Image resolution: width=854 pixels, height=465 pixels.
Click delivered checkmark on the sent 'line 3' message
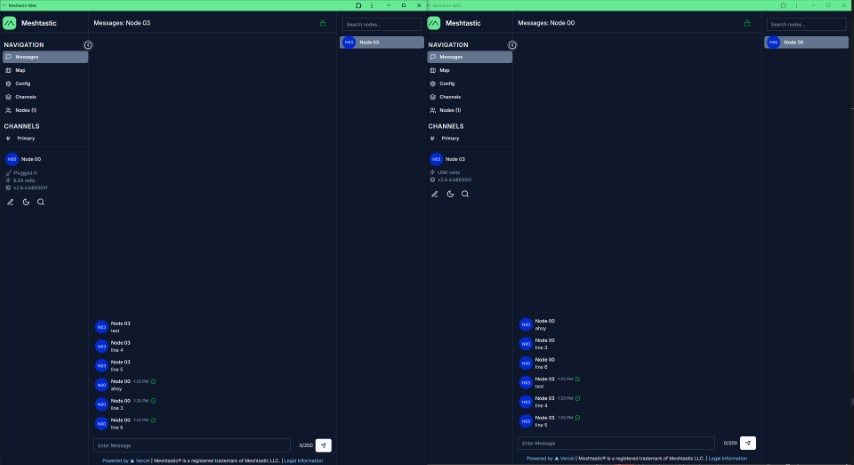coord(154,401)
